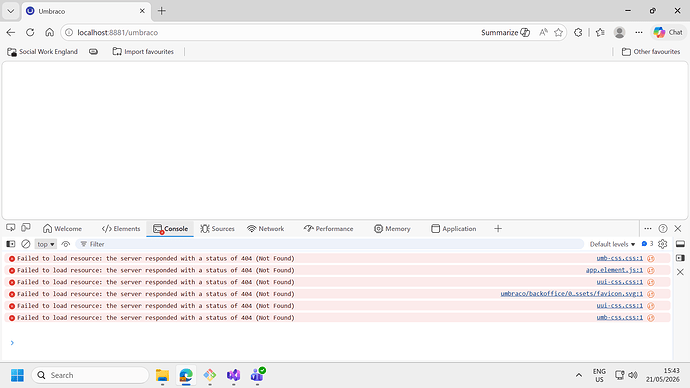
Task: Click the Inspect element picker icon
Action: pos(11,227)
